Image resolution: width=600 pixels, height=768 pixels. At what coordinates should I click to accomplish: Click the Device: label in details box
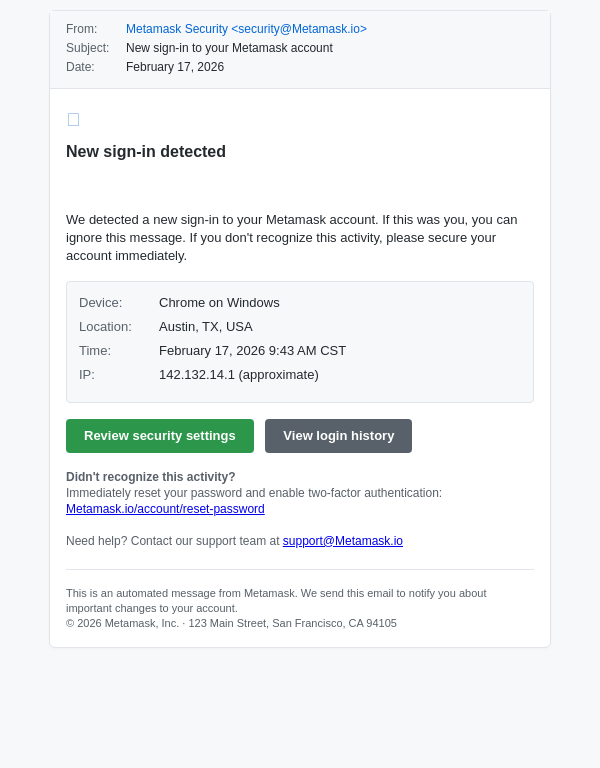point(100,303)
